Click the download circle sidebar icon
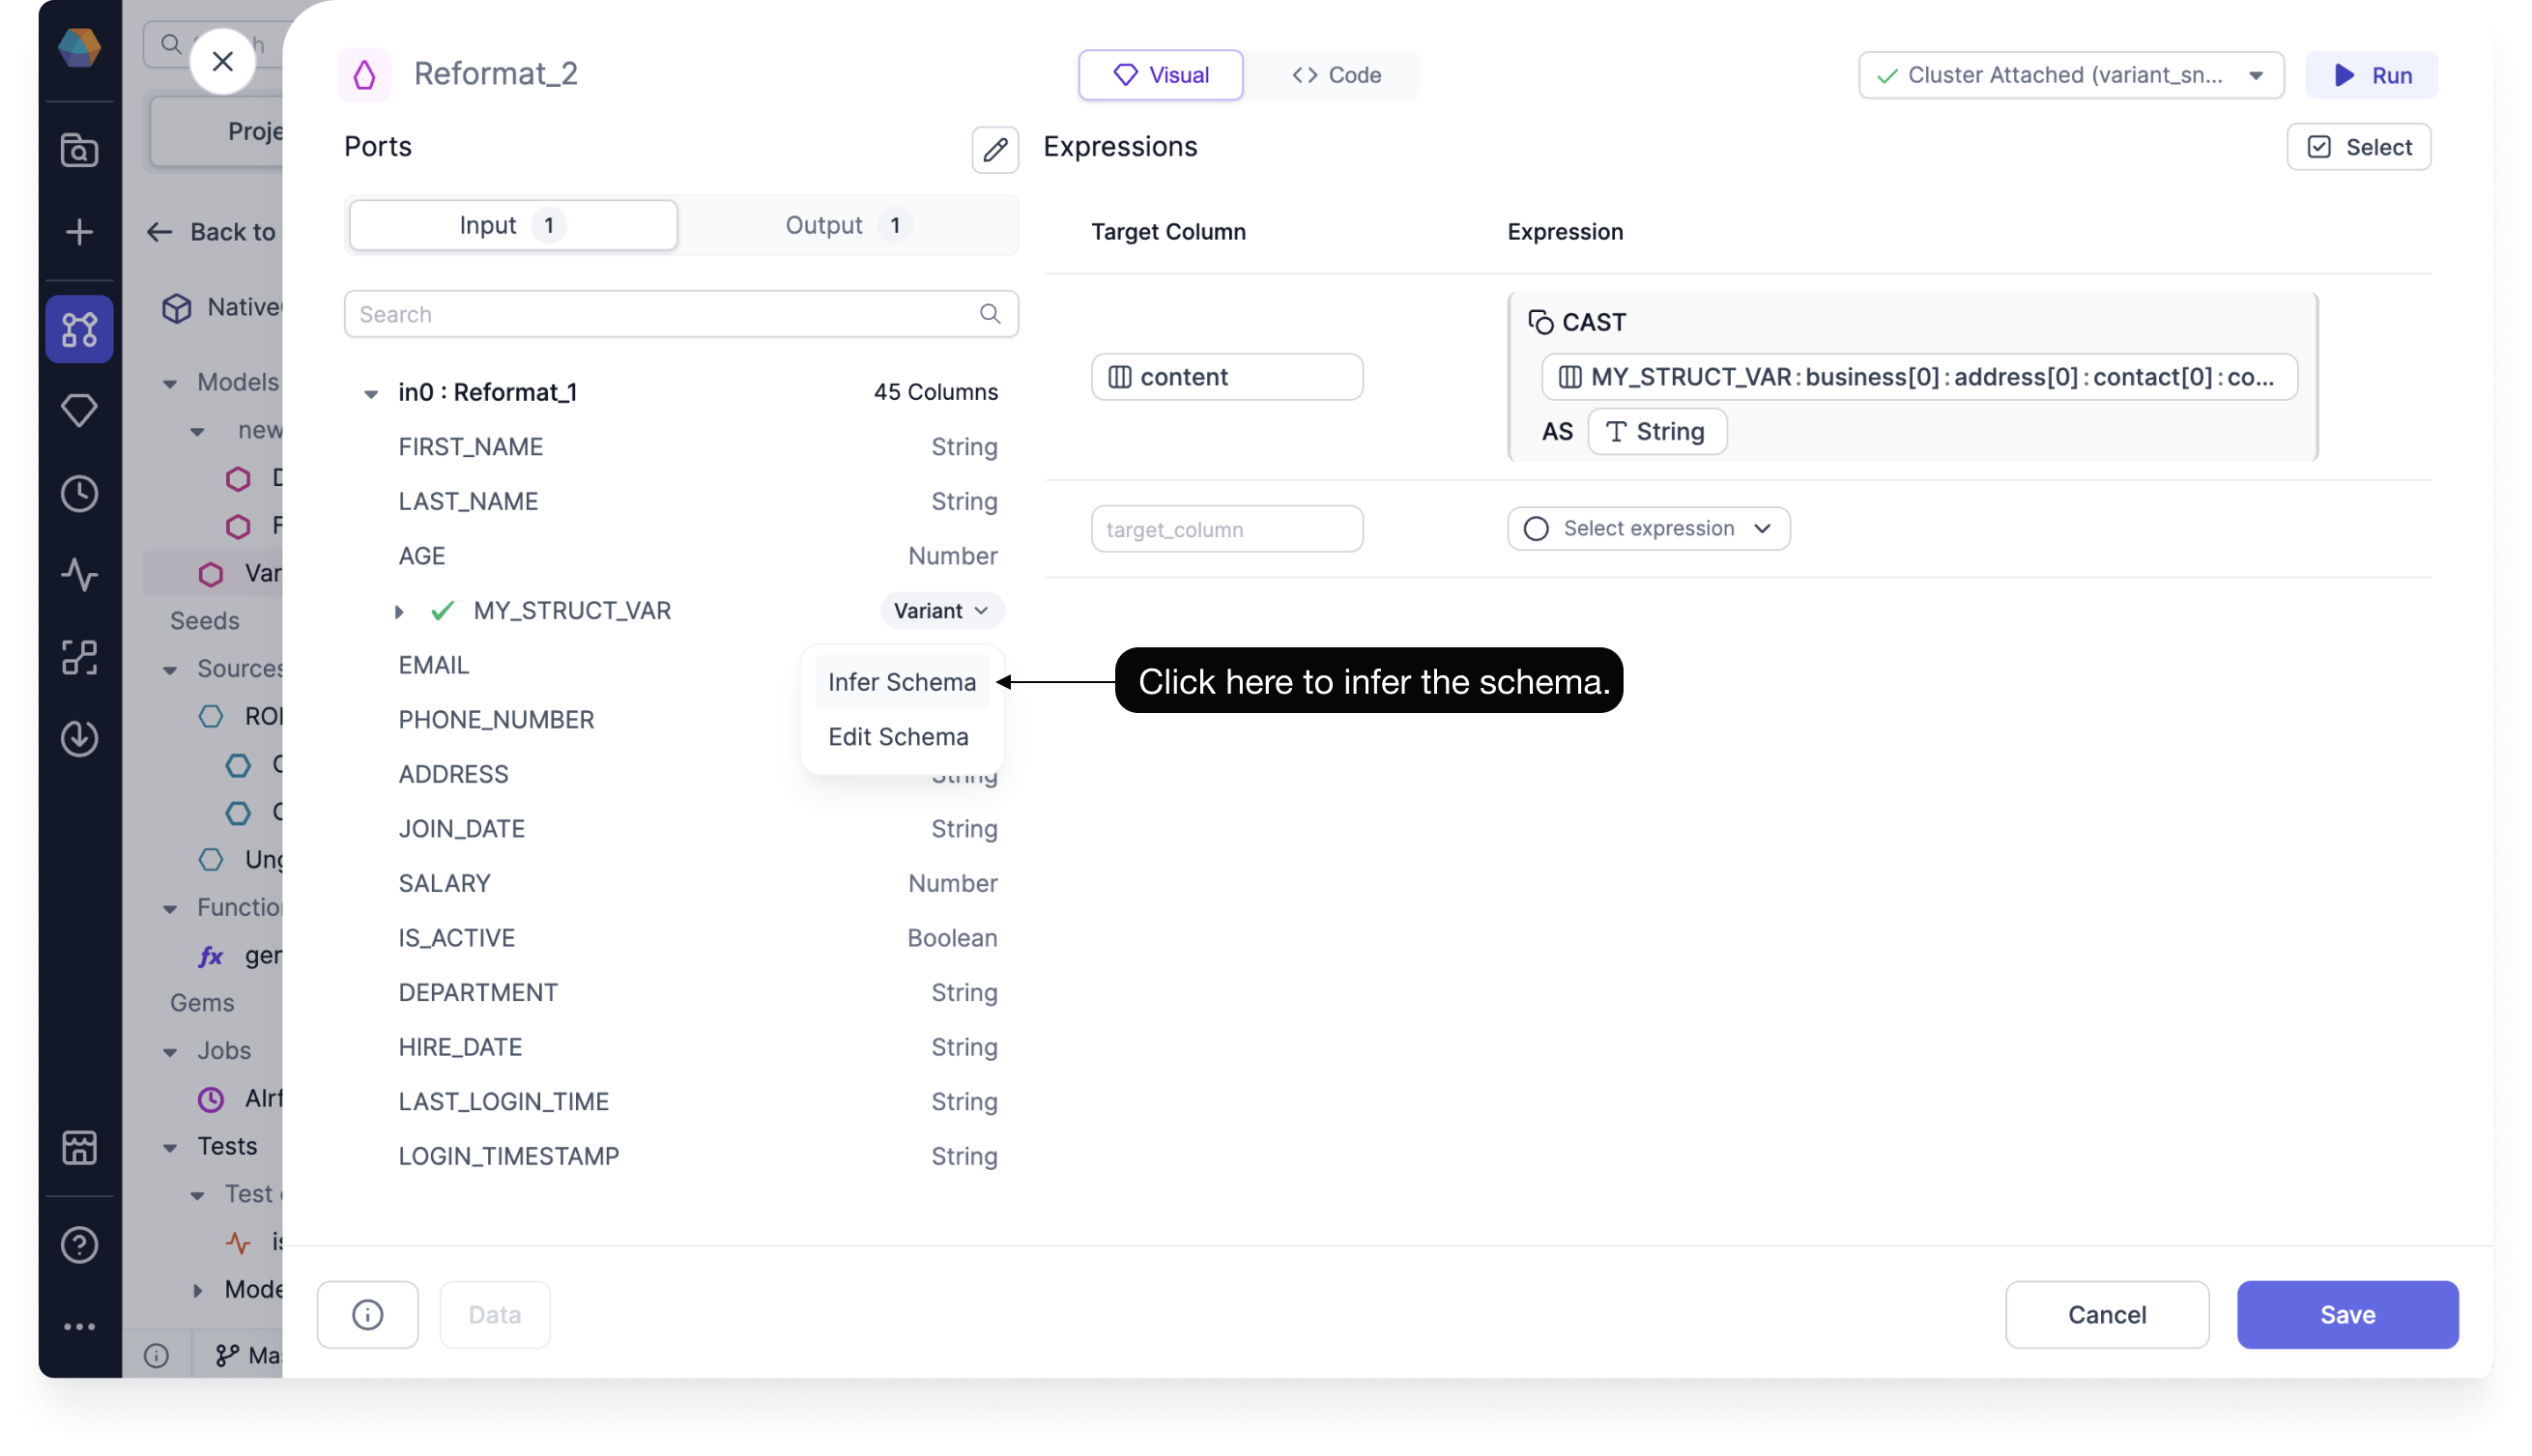The width and height of the screenshot is (2532, 1456). [x=79, y=738]
